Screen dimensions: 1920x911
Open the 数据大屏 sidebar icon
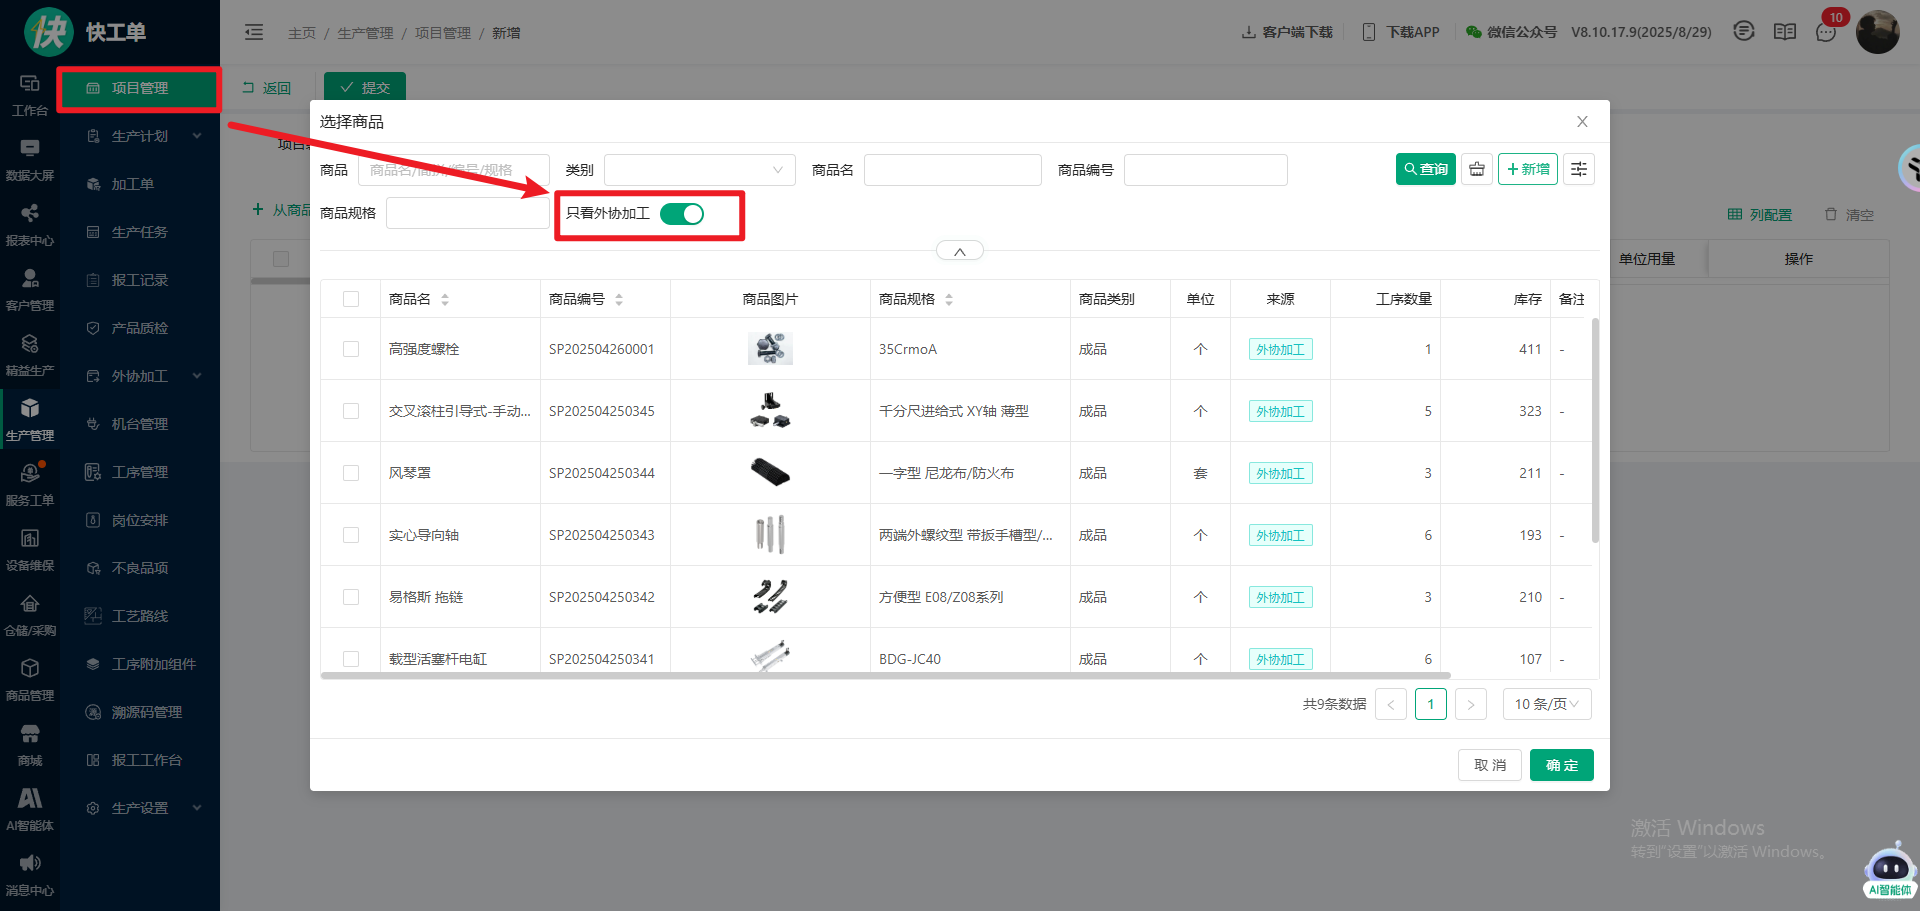(x=30, y=158)
